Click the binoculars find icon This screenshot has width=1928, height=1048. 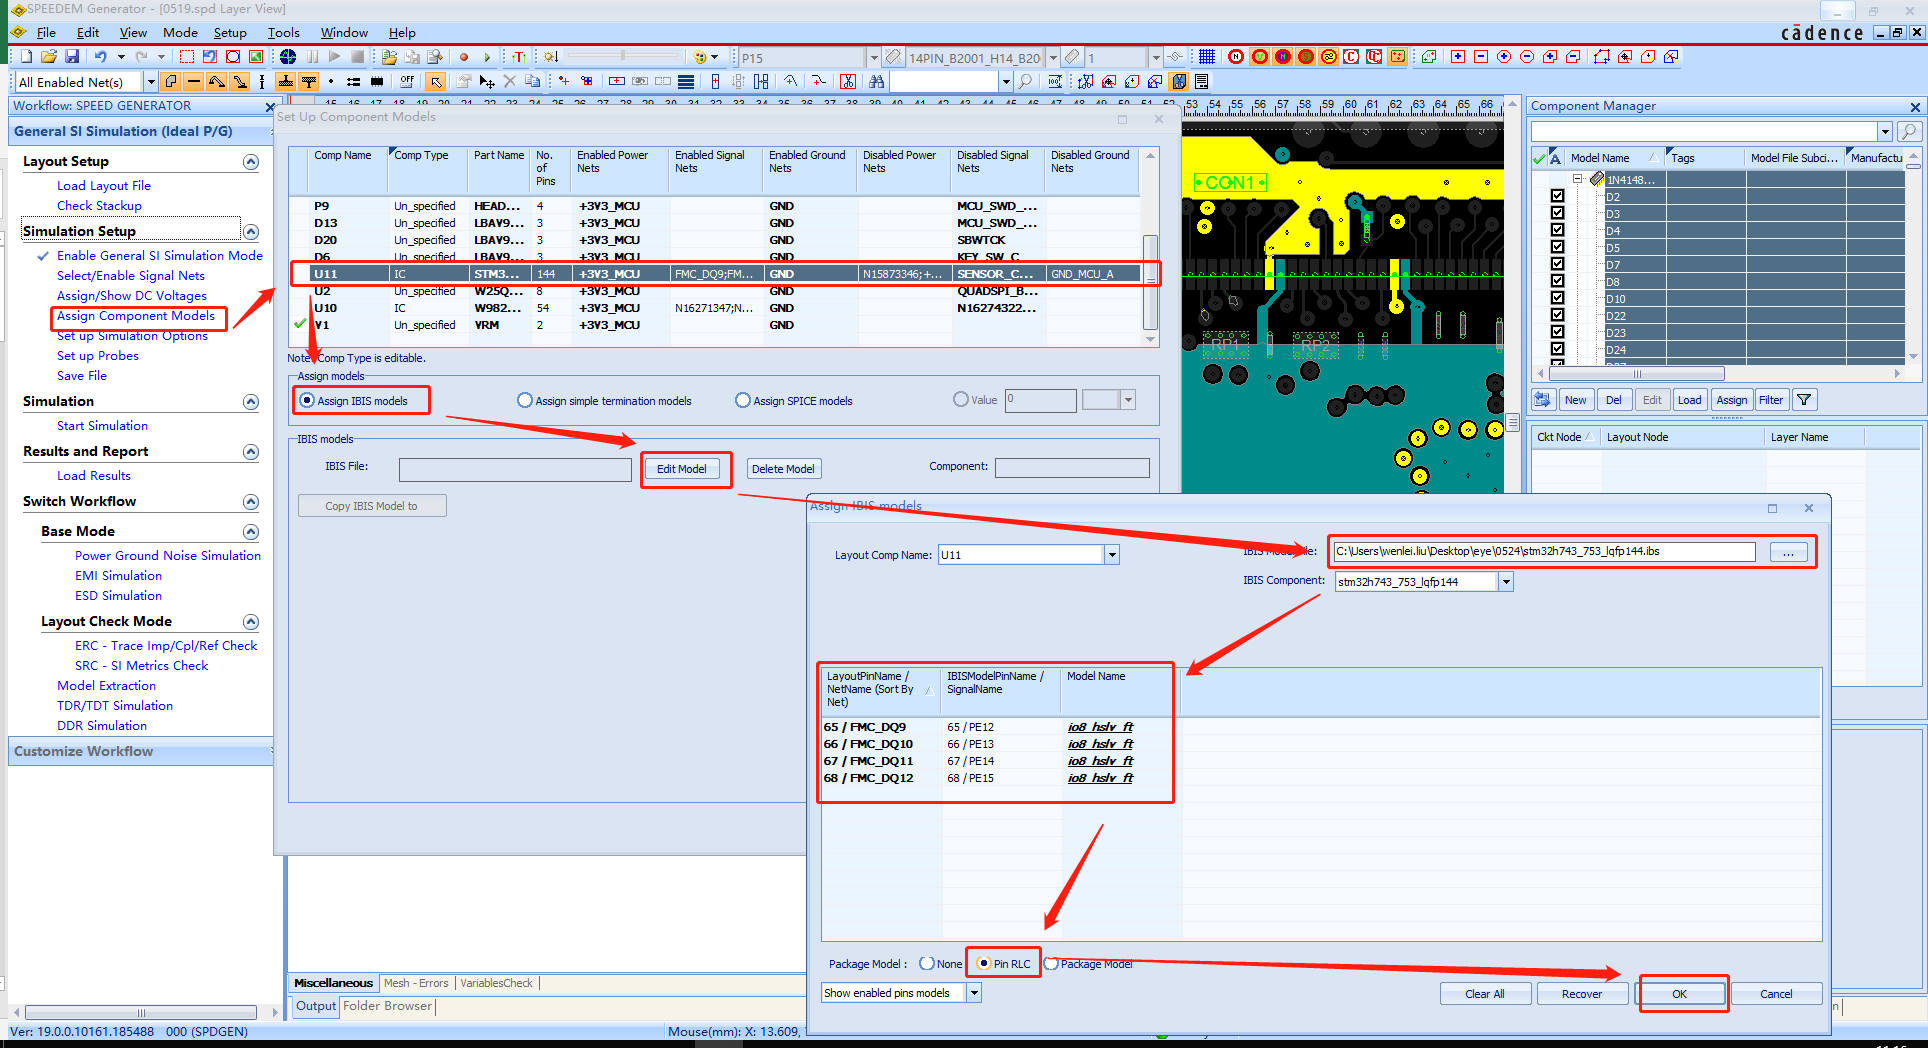(877, 81)
